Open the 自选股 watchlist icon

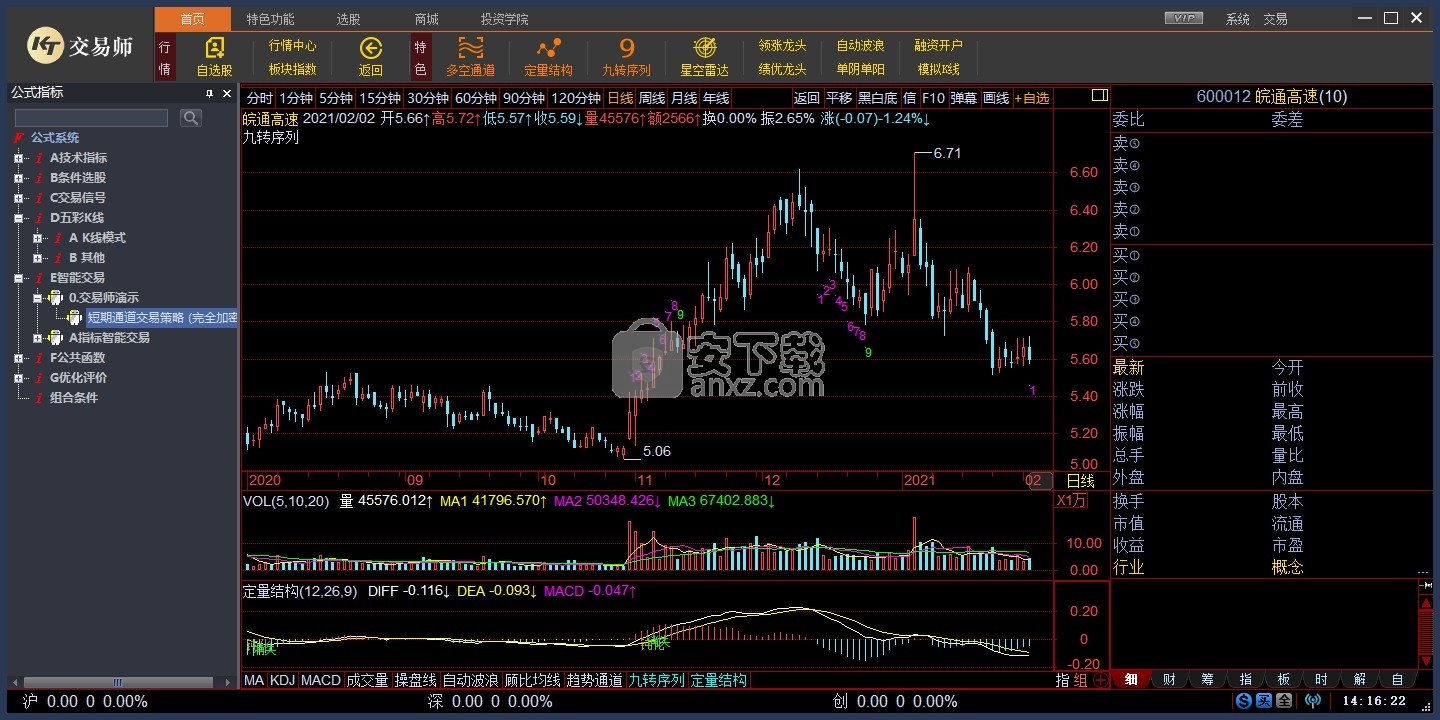pos(215,48)
